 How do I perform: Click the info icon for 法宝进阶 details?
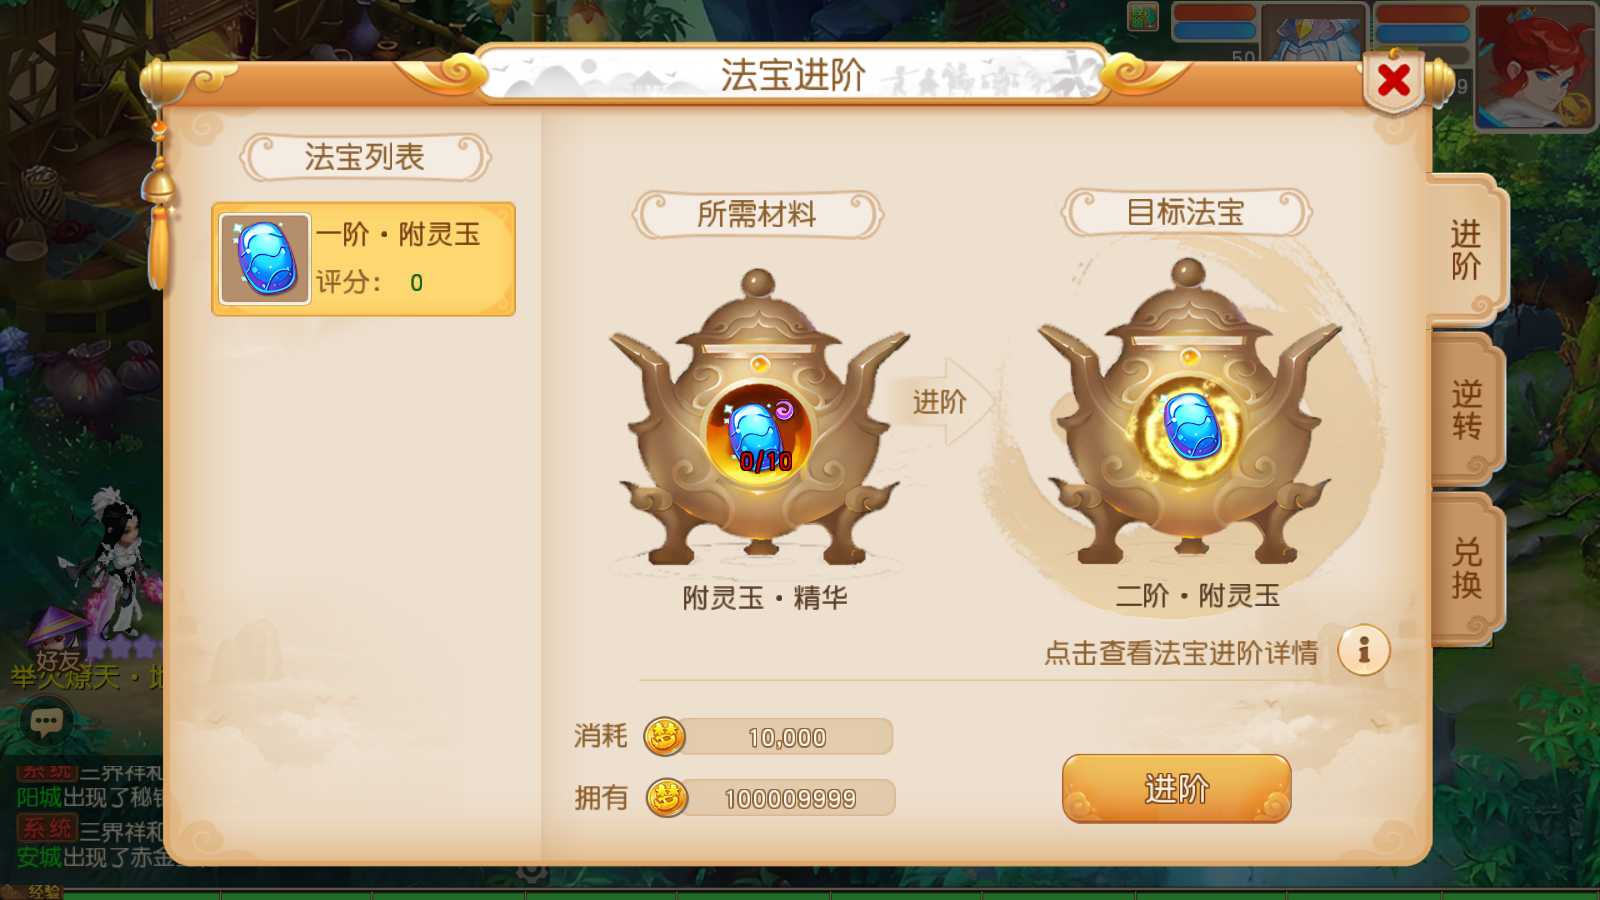coord(1364,651)
